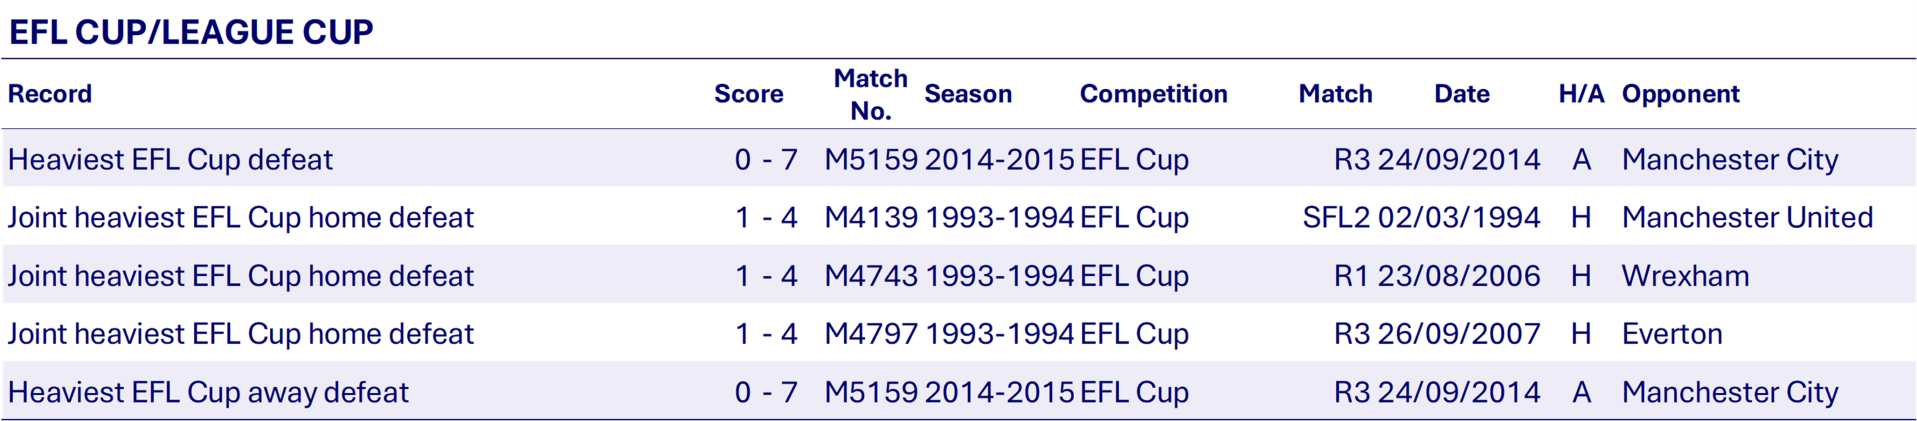Select the SFL2 match round cell
This screenshot has height=421, width=1917.
pyautogui.click(x=1336, y=217)
